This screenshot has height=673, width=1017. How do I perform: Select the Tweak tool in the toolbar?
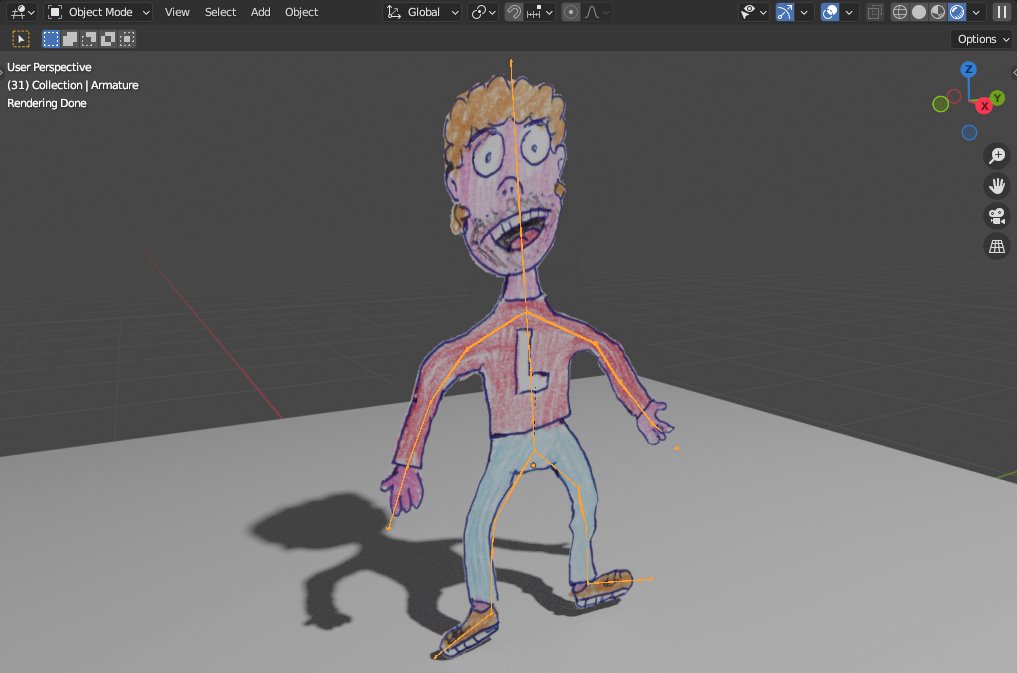[x=20, y=38]
